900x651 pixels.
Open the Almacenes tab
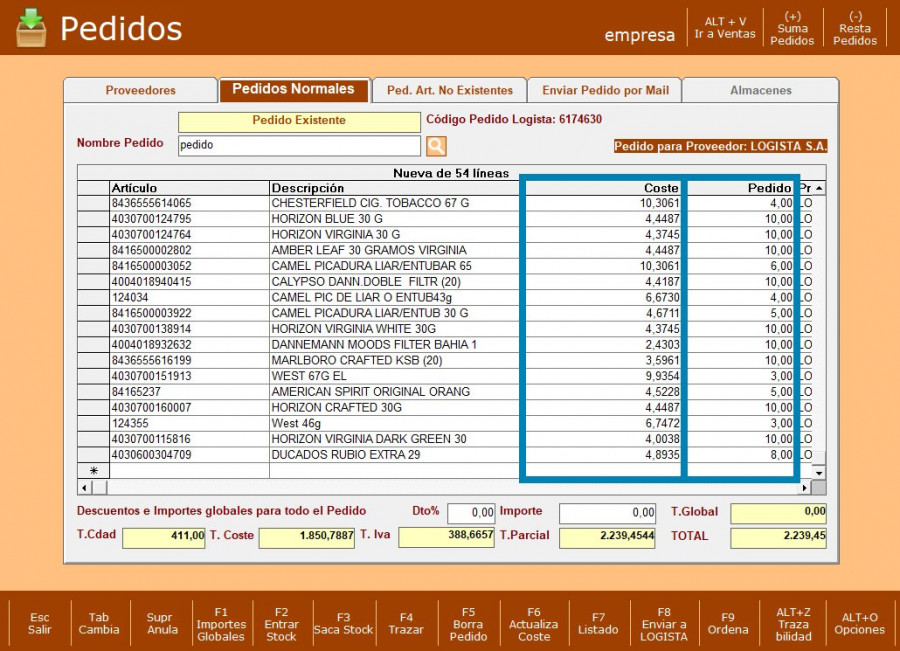pyautogui.click(x=760, y=90)
